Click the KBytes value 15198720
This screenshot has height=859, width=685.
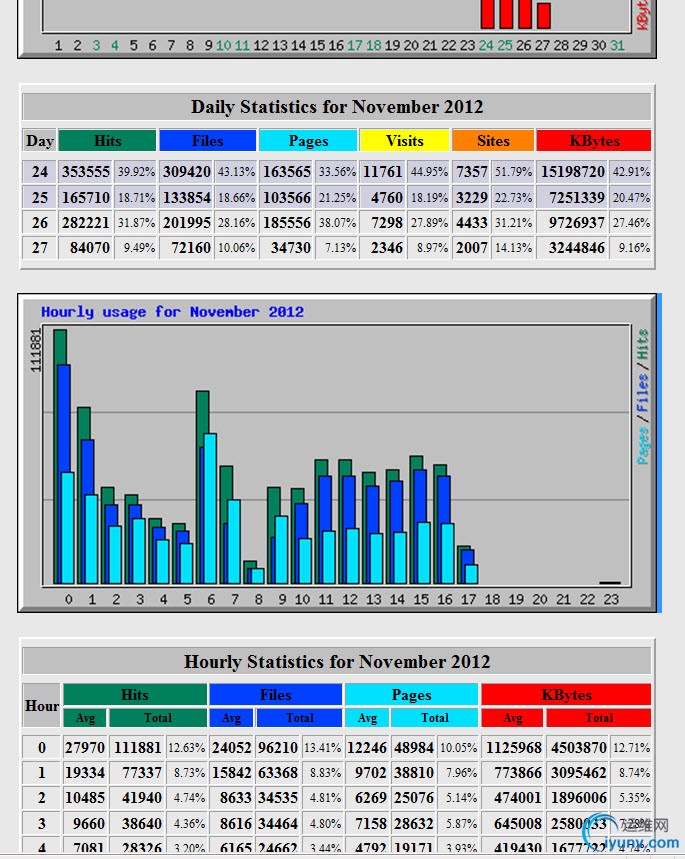(573, 172)
